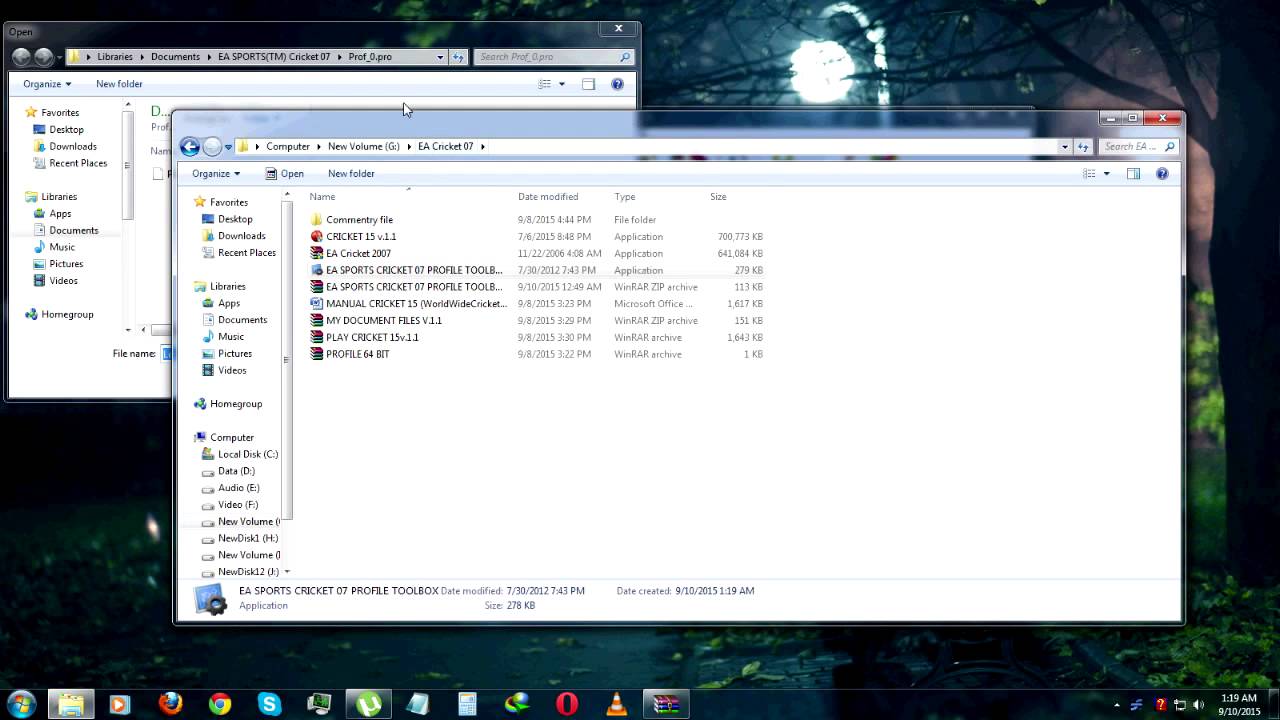The height and width of the screenshot is (720, 1280).
Task: Click Refresh icon in the Open dialog
Action: (458, 57)
